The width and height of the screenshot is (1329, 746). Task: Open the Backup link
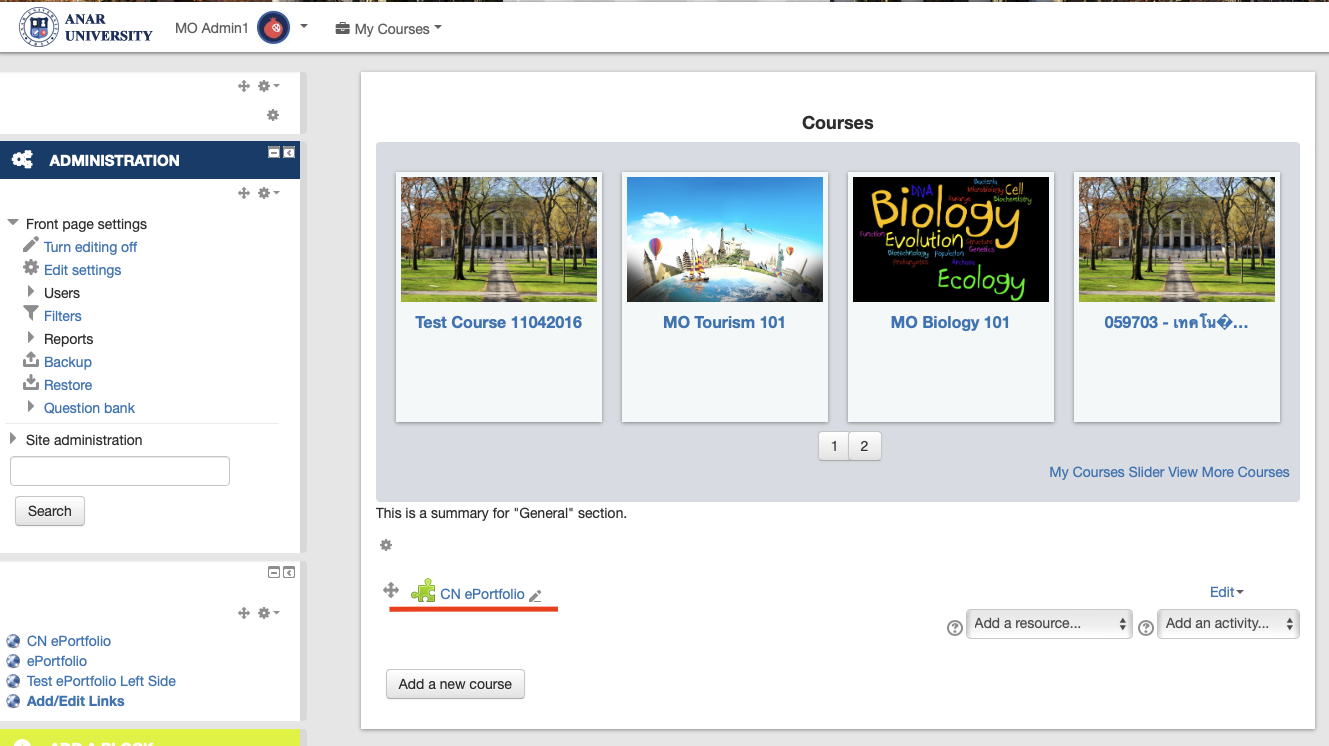point(67,362)
